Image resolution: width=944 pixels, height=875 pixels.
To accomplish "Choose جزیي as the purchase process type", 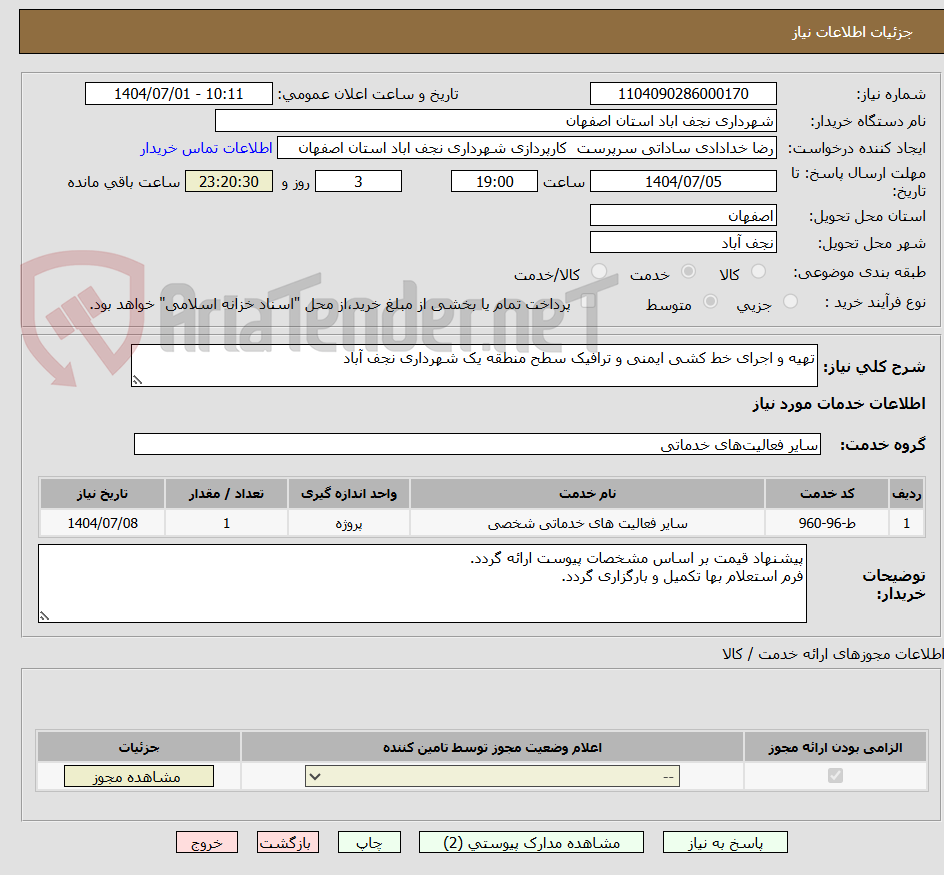I will click(x=790, y=301).
